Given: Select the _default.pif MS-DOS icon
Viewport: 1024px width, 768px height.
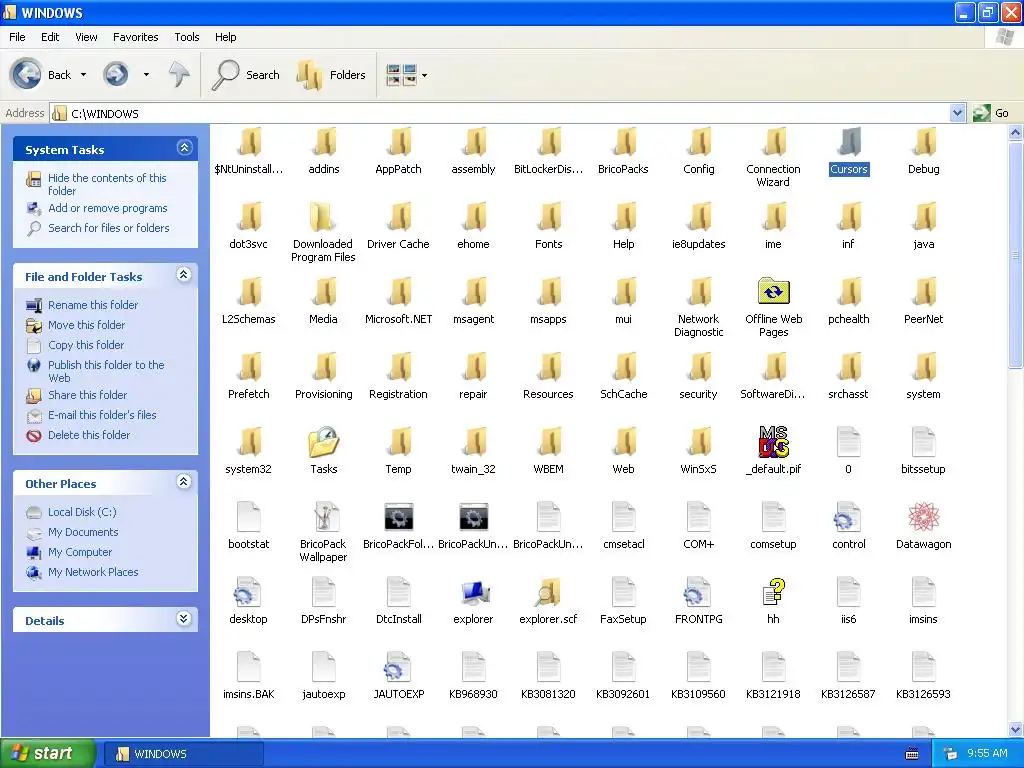Looking at the screenshot, I should click(773, 442).
